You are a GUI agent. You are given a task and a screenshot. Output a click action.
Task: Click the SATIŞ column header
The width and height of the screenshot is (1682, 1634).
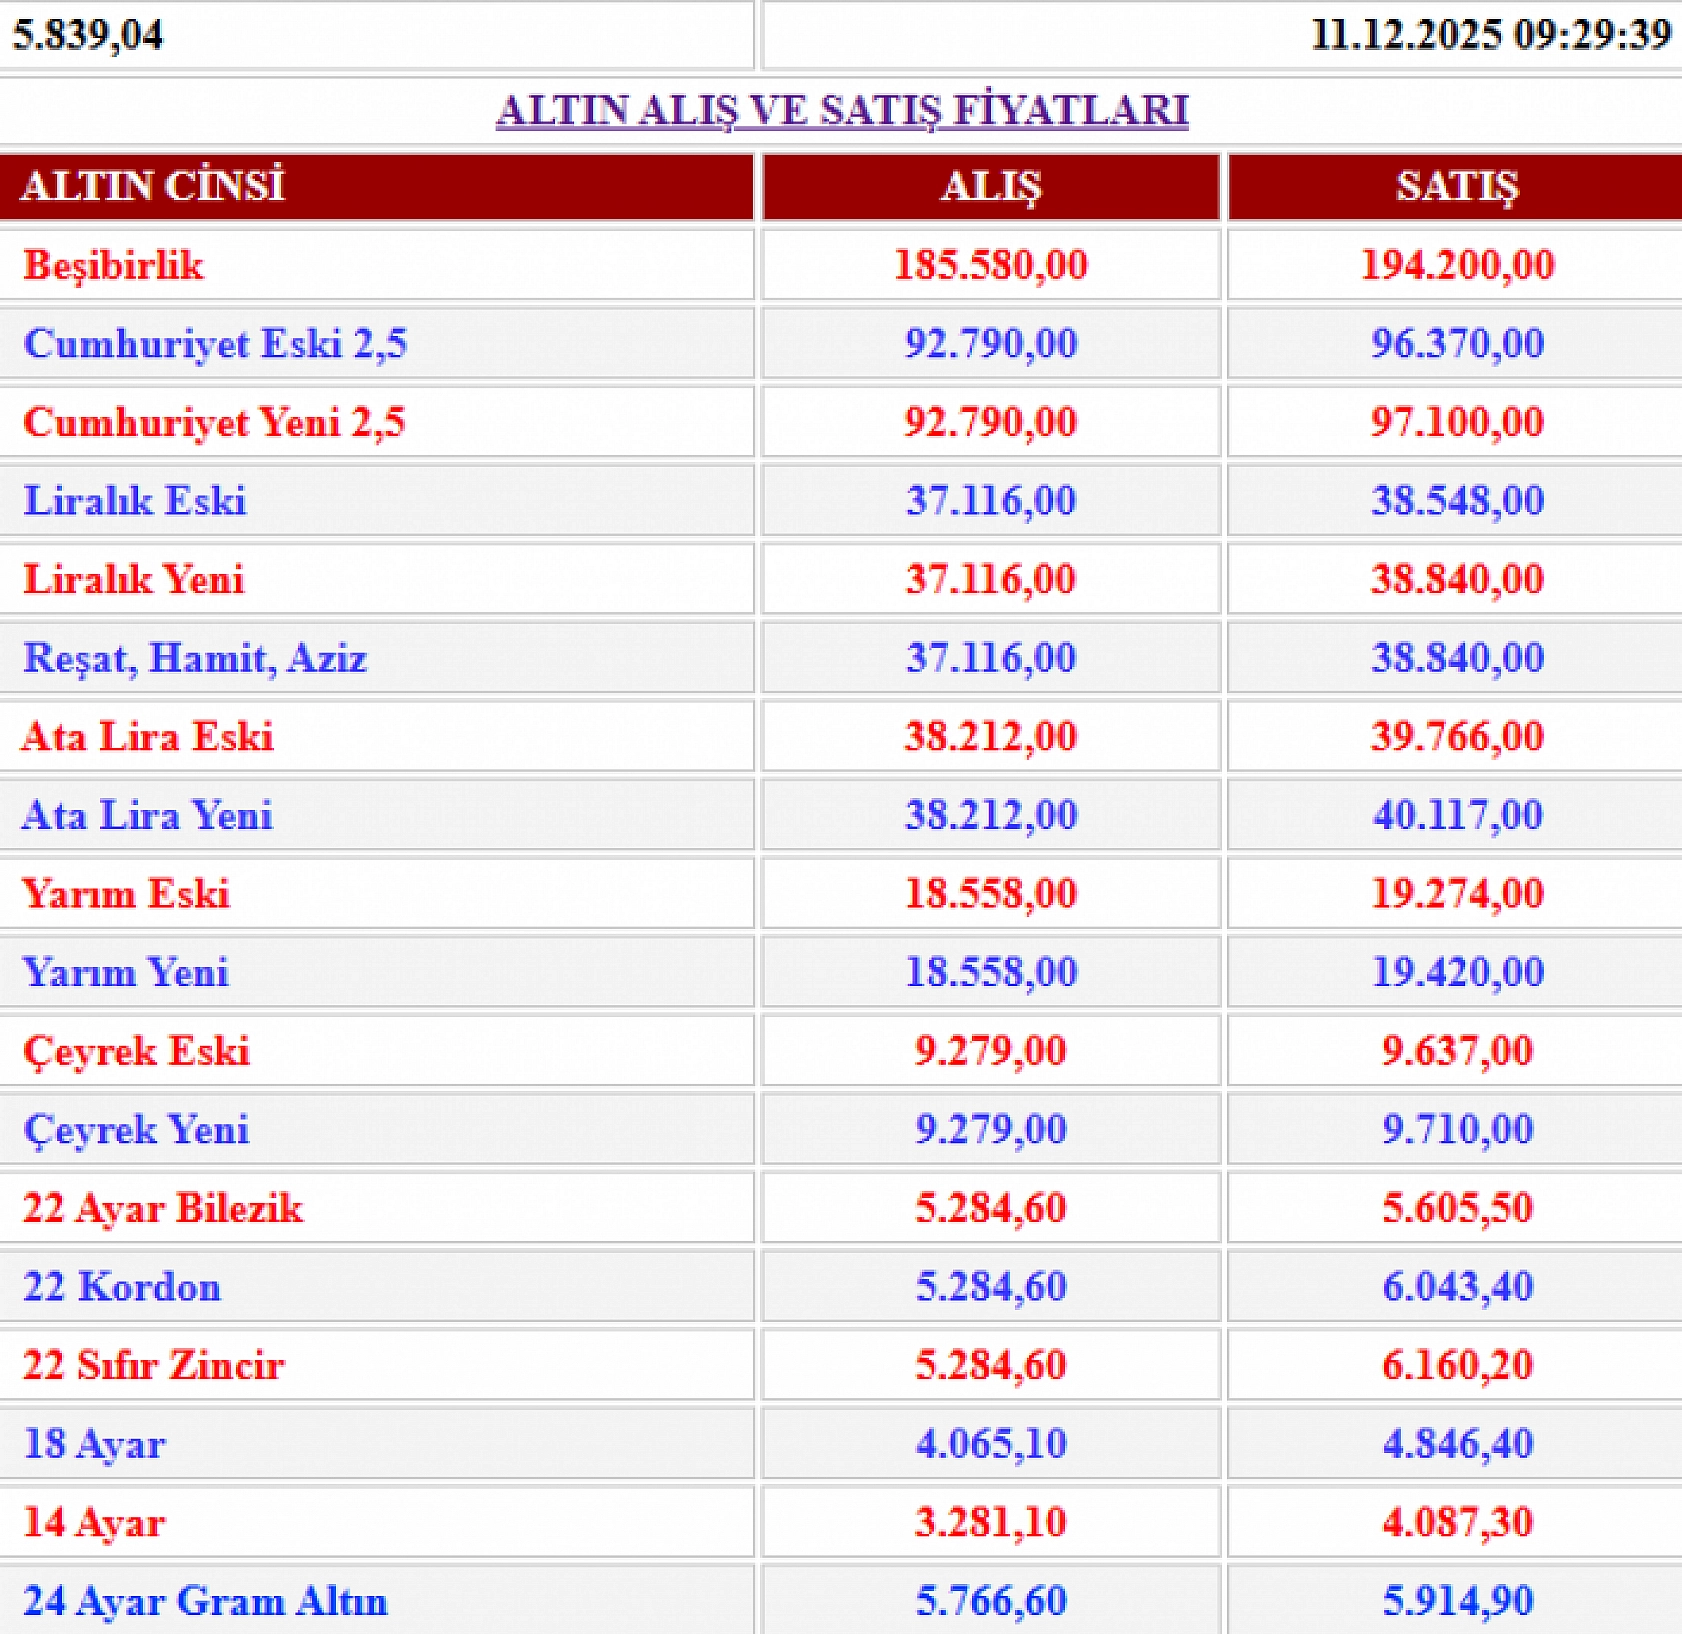point(1451,185)
